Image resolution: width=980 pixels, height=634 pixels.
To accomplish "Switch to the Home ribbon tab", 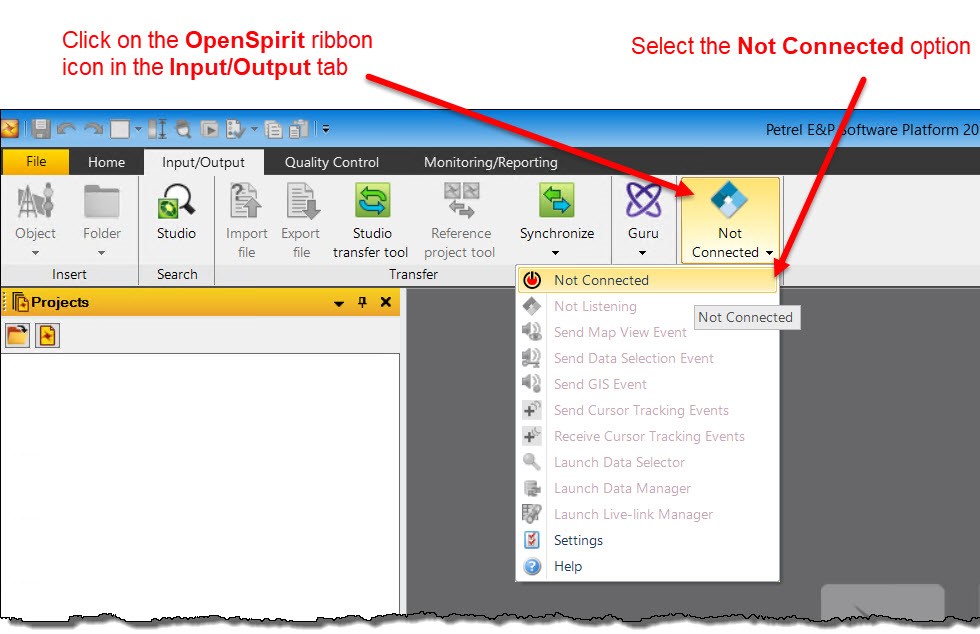I will click(106, 162).
